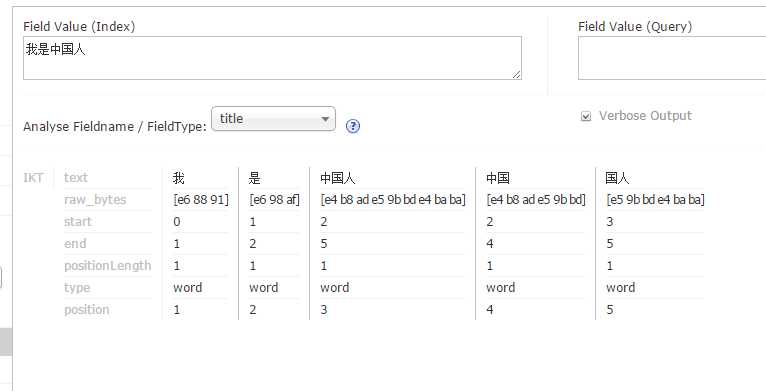Click the Analyse Fieldname / FieldType label
This screenshot has width=766, height=391.
[115, 127]
